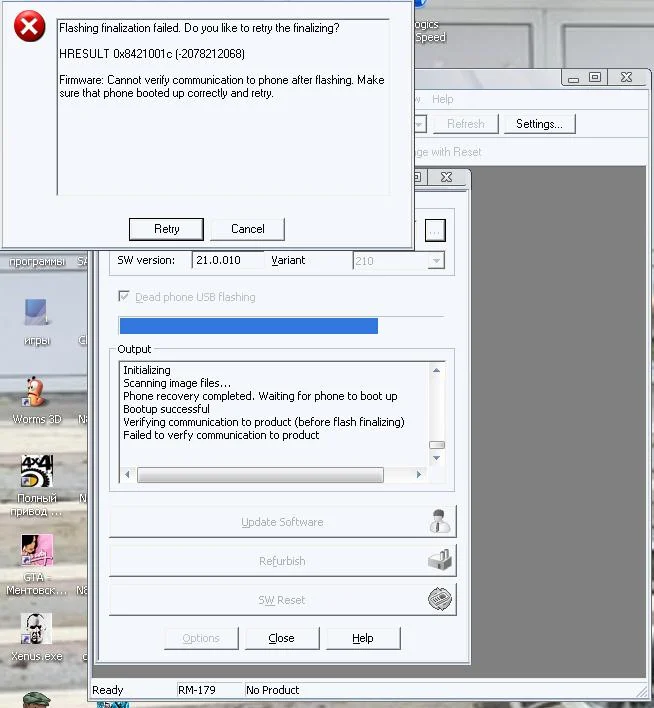Click RM-179 in the status bar
654x708 pixels.
(x=196, y=690)
